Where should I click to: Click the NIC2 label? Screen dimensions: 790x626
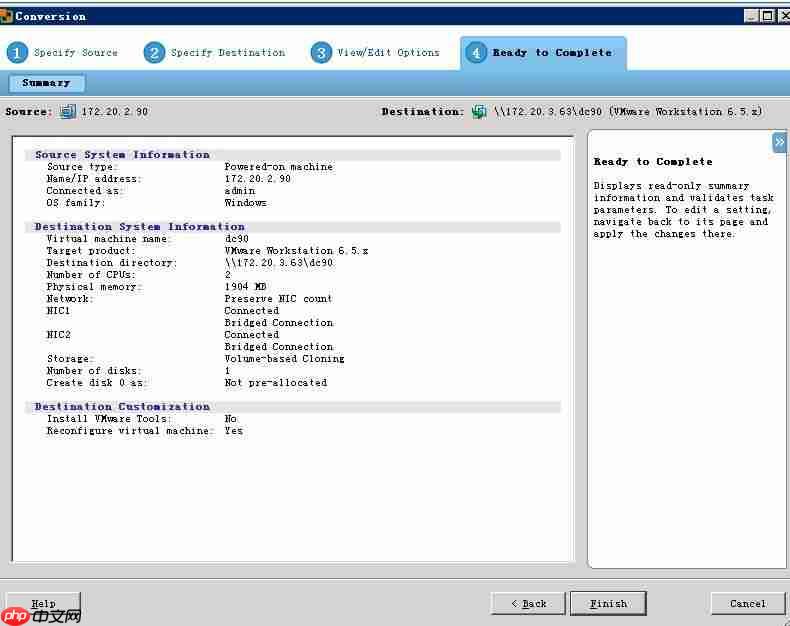click(58, 335)
